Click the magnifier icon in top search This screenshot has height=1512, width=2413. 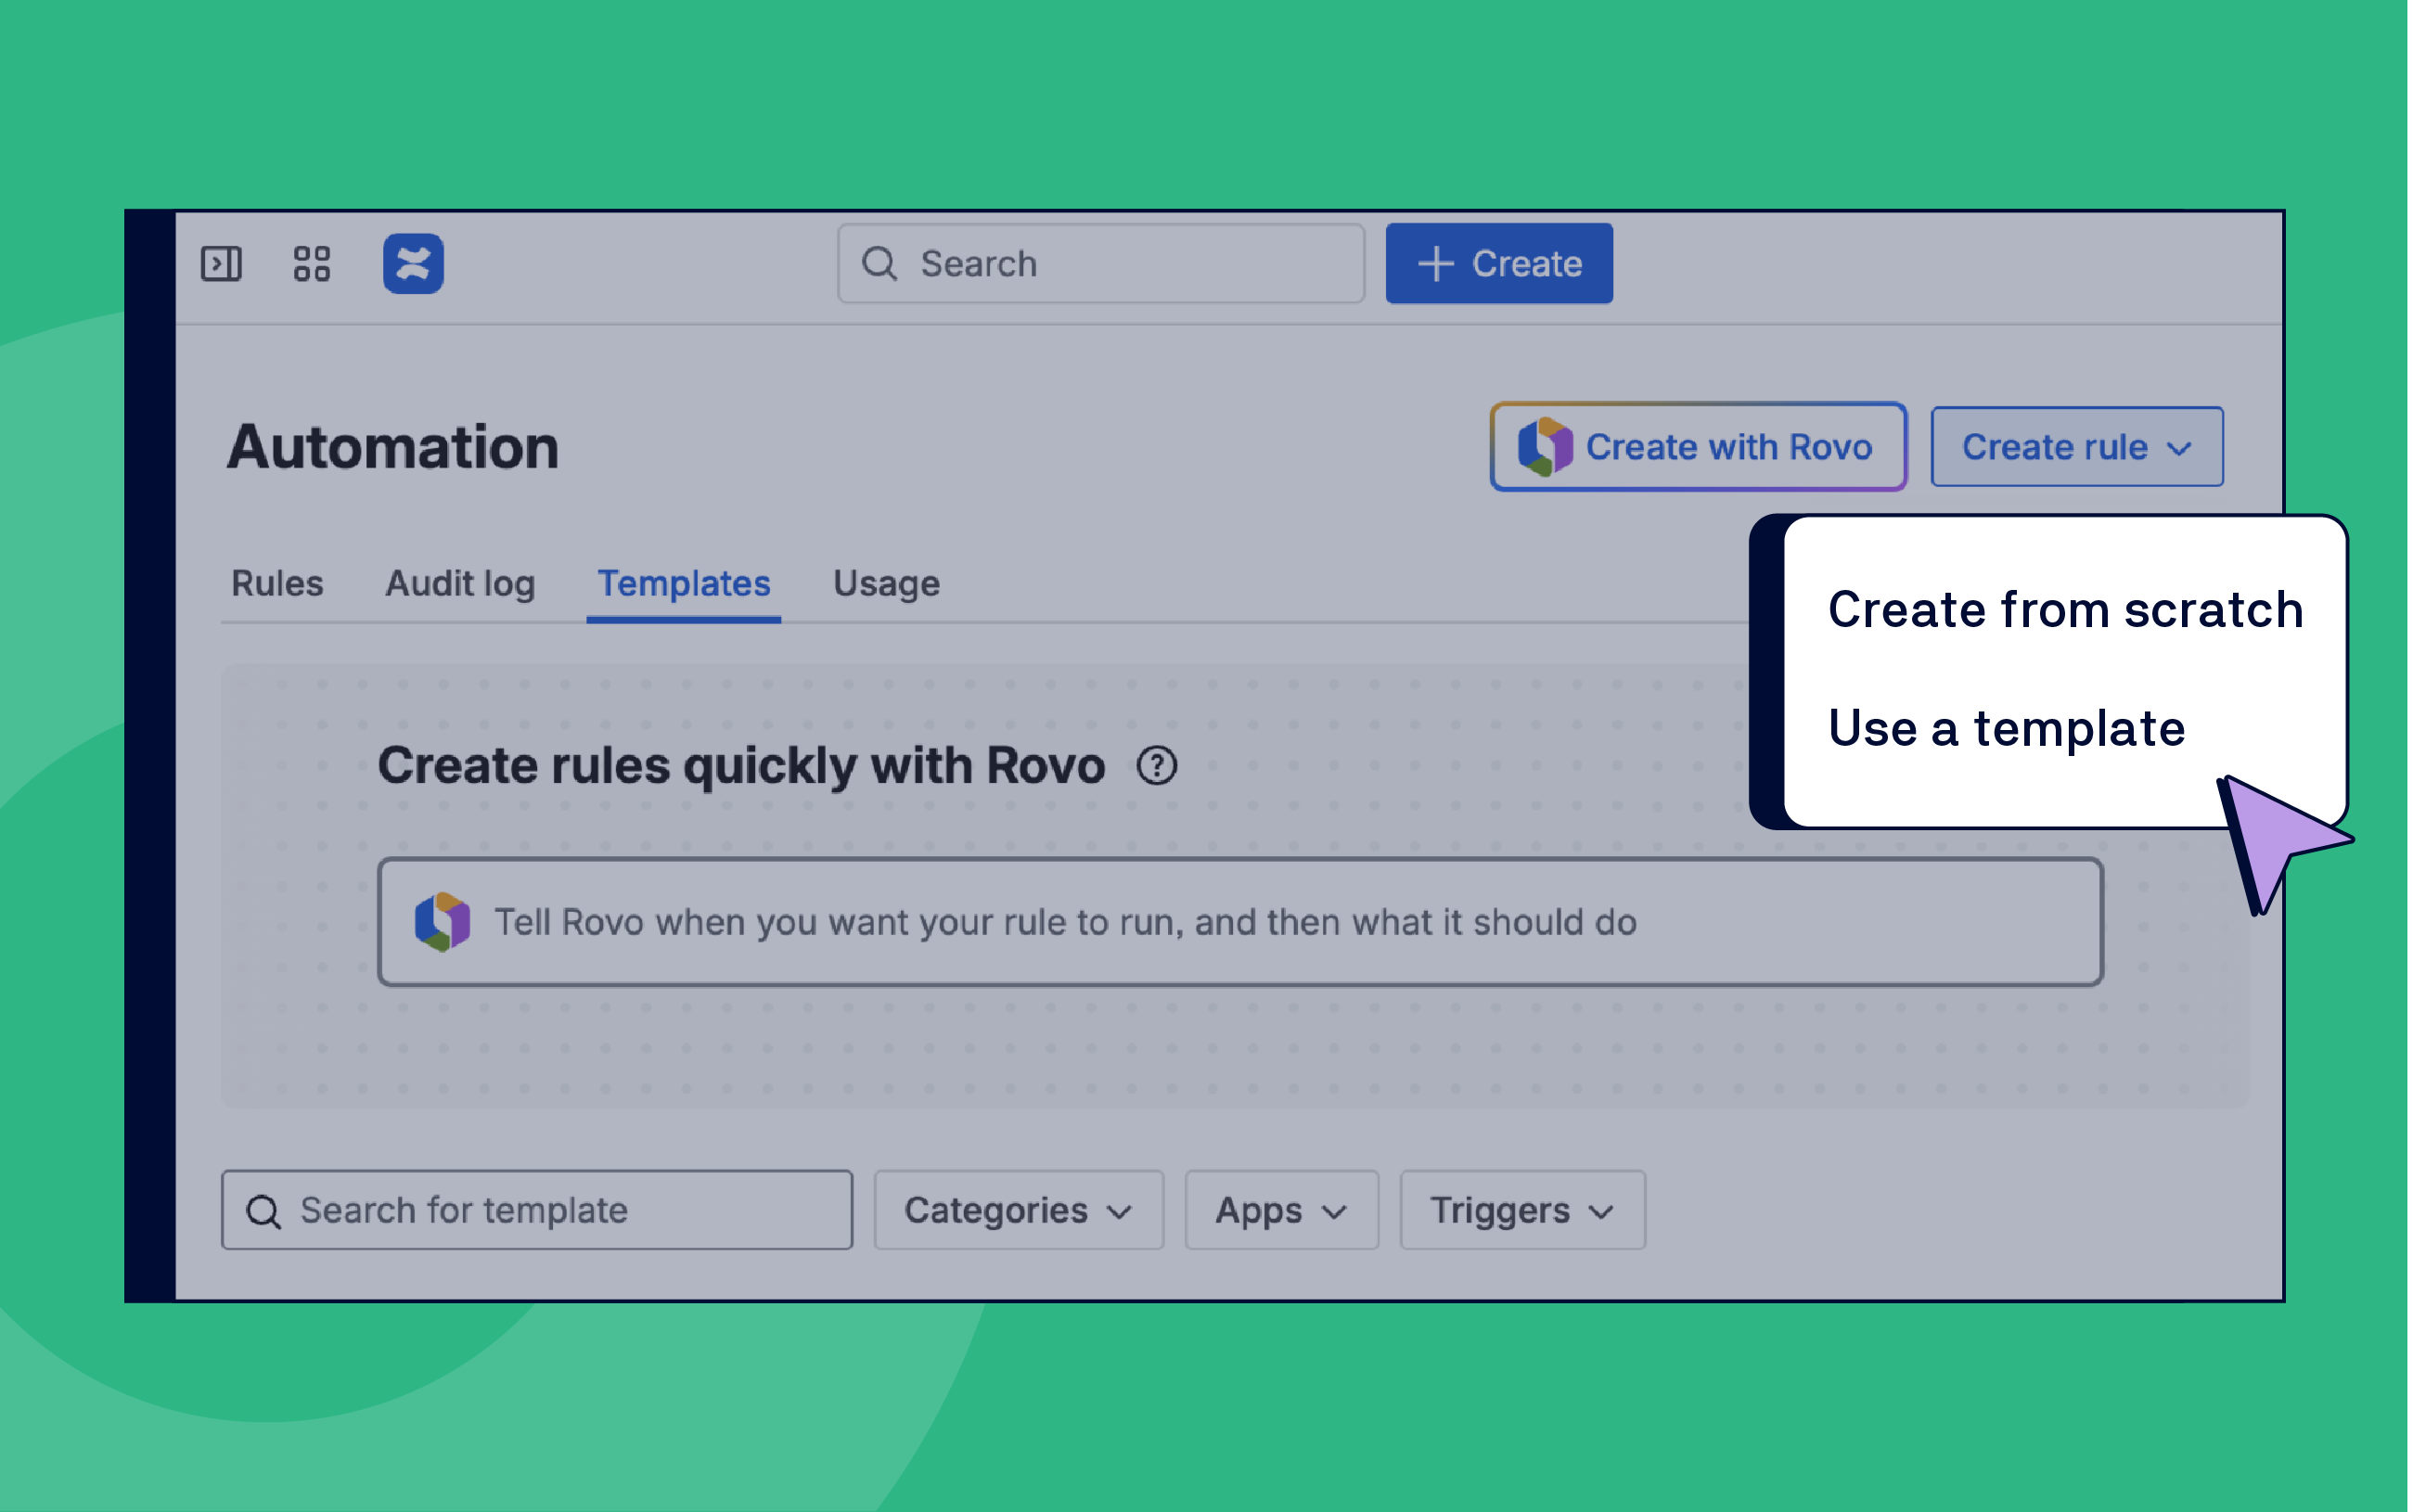point(879,264)
